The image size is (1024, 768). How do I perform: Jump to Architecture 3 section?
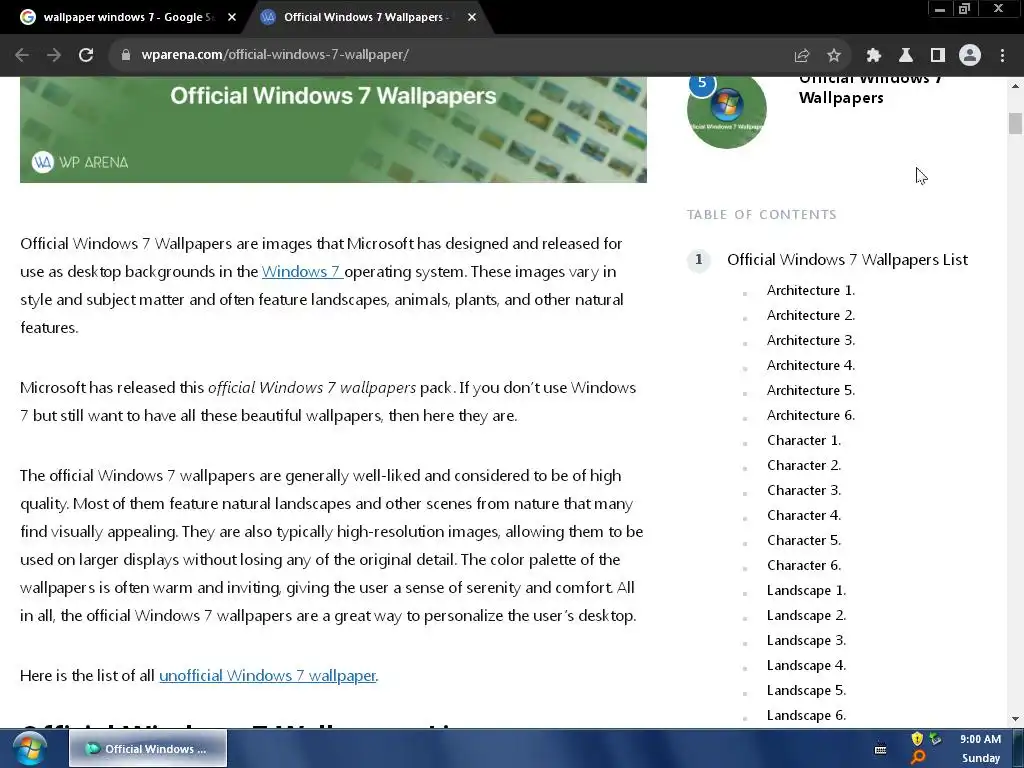click(810, 340)
